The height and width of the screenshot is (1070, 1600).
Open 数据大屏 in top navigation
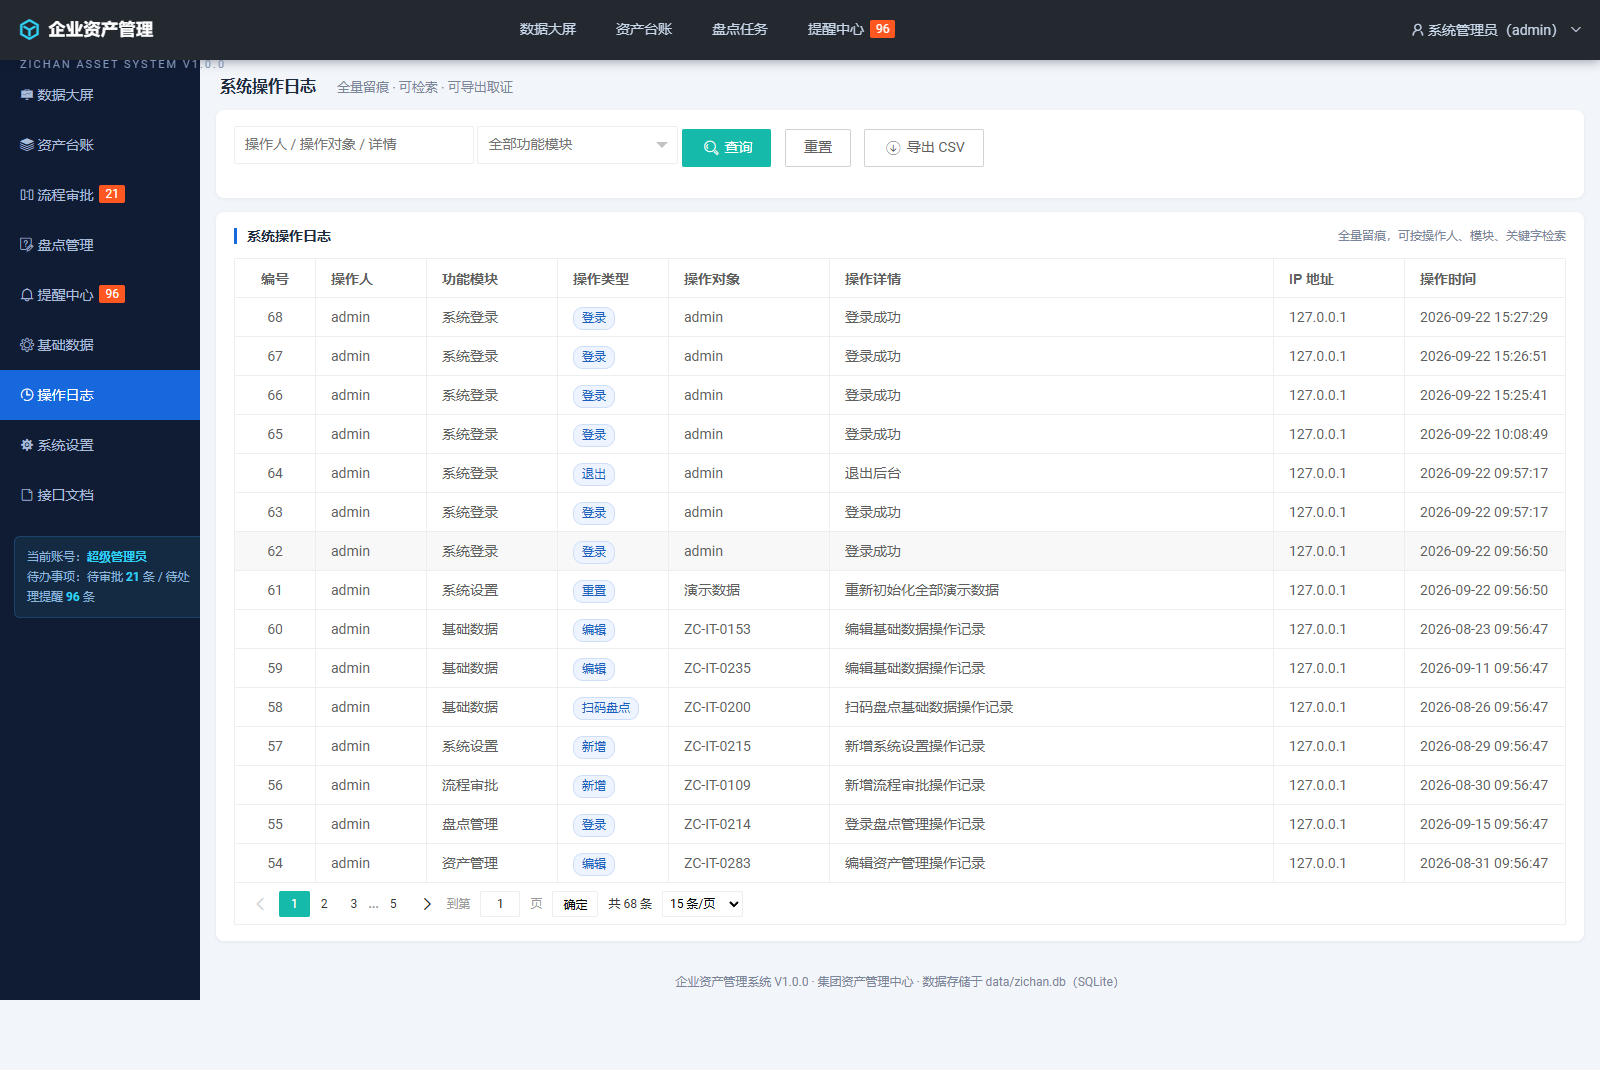pyautogui.click(x=548, y=30)
